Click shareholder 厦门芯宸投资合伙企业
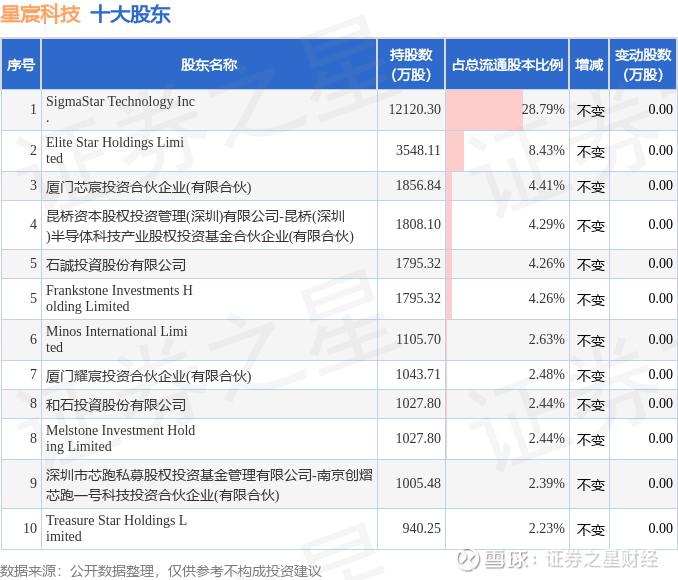 click(x=149, y=186)
